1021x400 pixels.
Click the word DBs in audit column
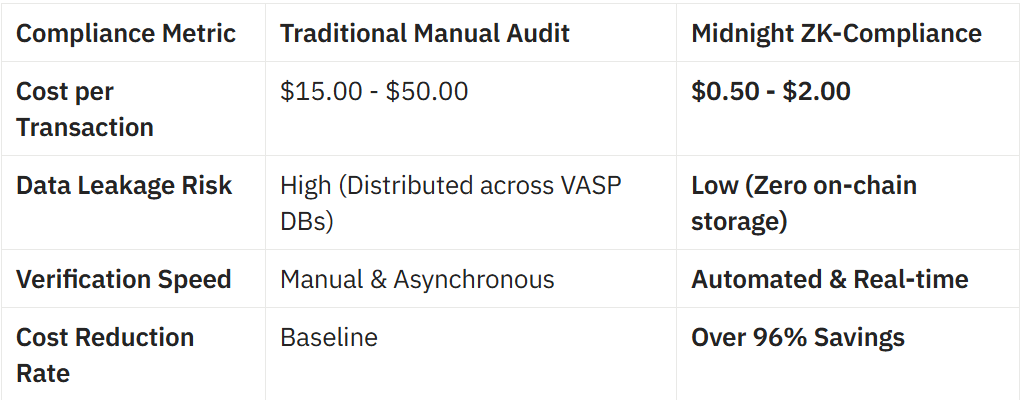[x=306, y=221]
